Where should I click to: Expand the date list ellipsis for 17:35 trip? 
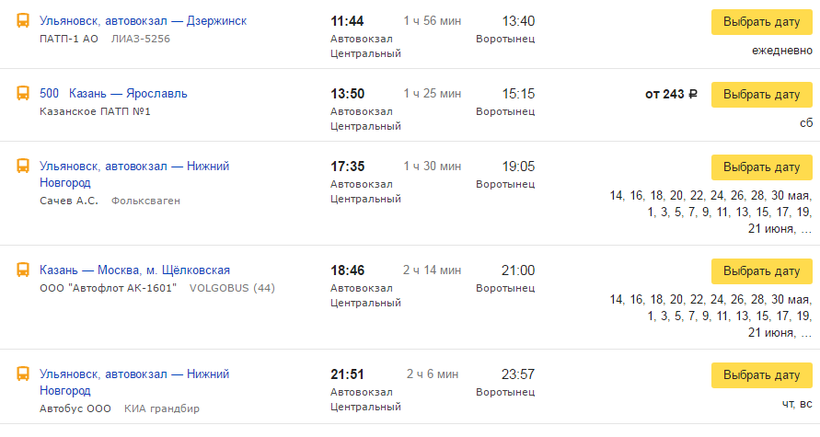point(804,230)
